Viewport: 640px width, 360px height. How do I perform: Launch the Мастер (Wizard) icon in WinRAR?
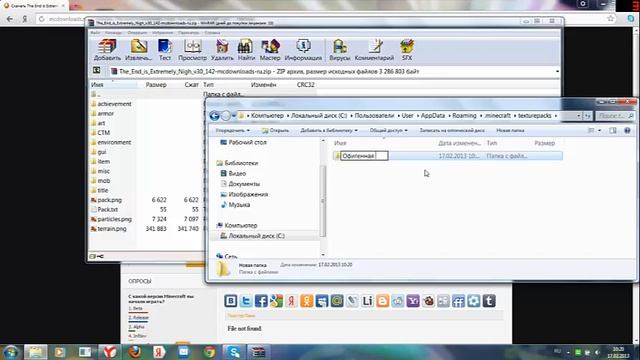click(x=270, y=50)
